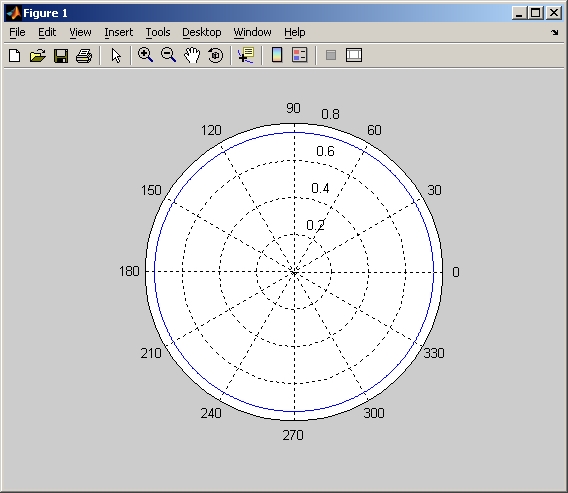Select the Zoom In magnifier tool
Image resolution: width=568 pixels, height=493 pixels.
[145, 55]
